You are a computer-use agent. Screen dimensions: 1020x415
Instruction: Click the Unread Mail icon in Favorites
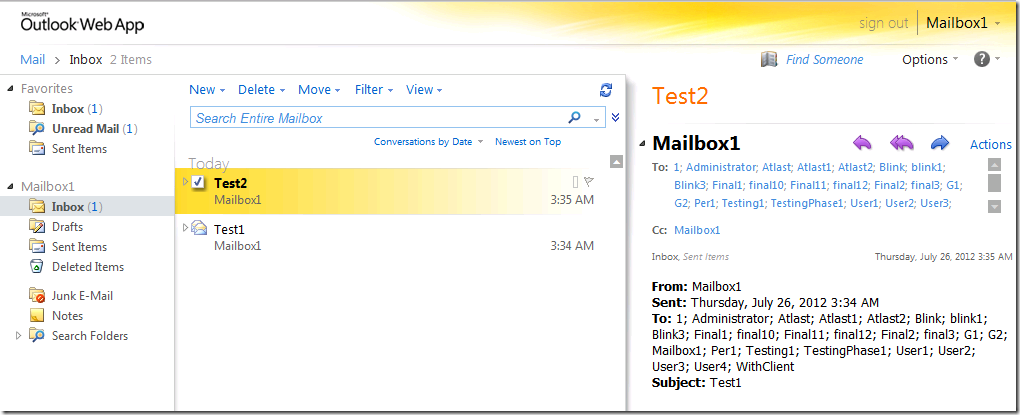(36, 129)
